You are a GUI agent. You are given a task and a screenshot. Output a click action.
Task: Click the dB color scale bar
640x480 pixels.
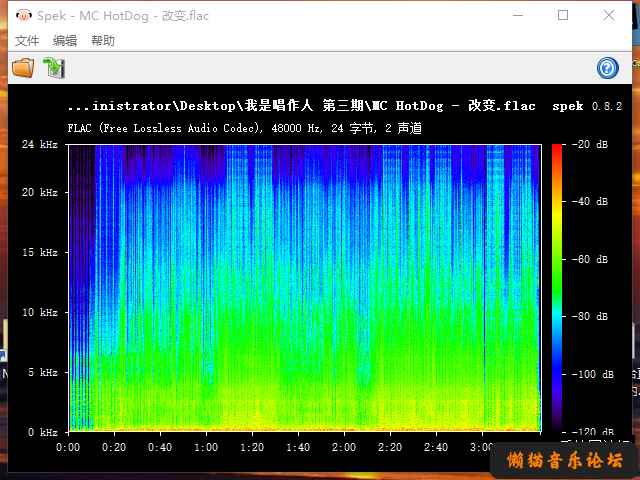coord(556,288)
